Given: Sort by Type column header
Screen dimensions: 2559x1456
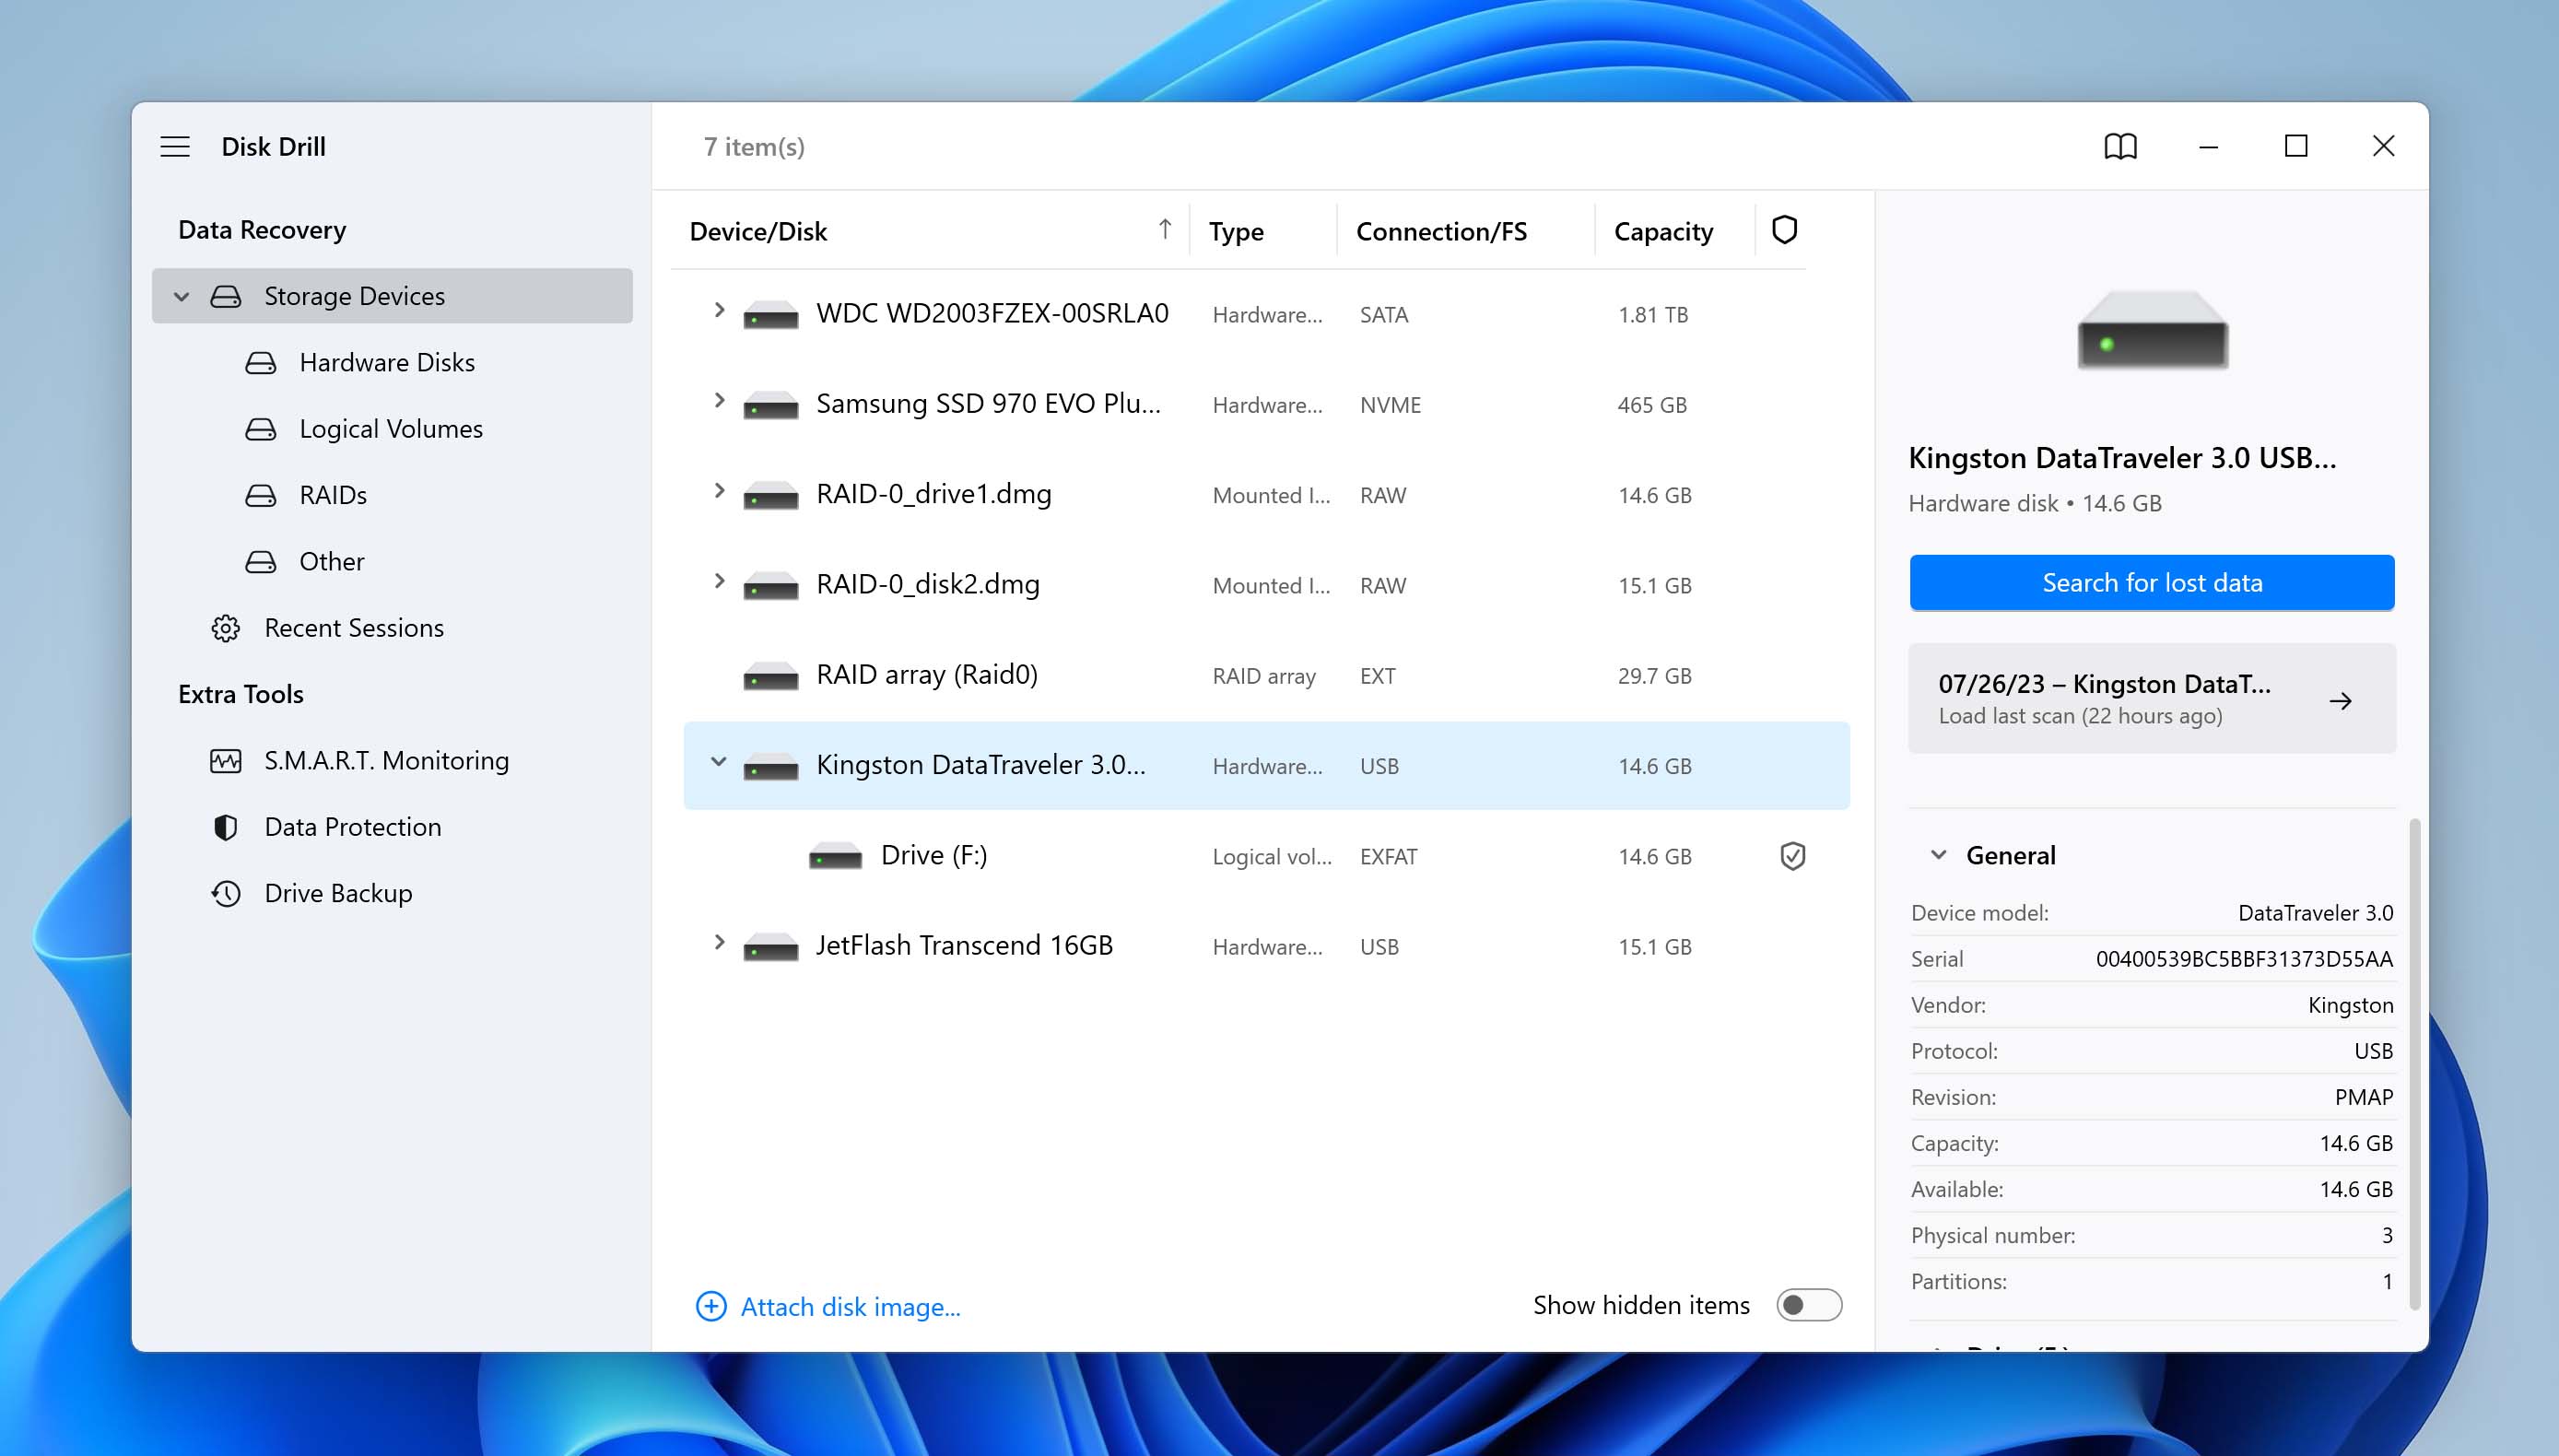Looking at the screenshot, I should click(x=1236, y=232).
